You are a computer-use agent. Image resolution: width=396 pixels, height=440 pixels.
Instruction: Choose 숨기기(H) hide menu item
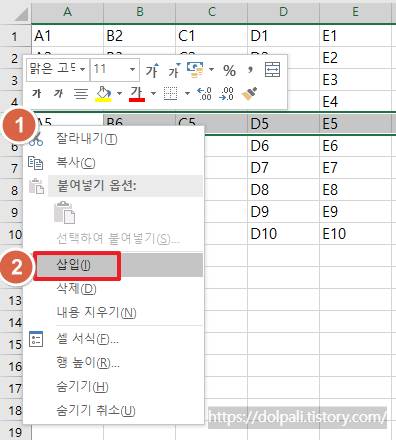[x=113, y=387]
